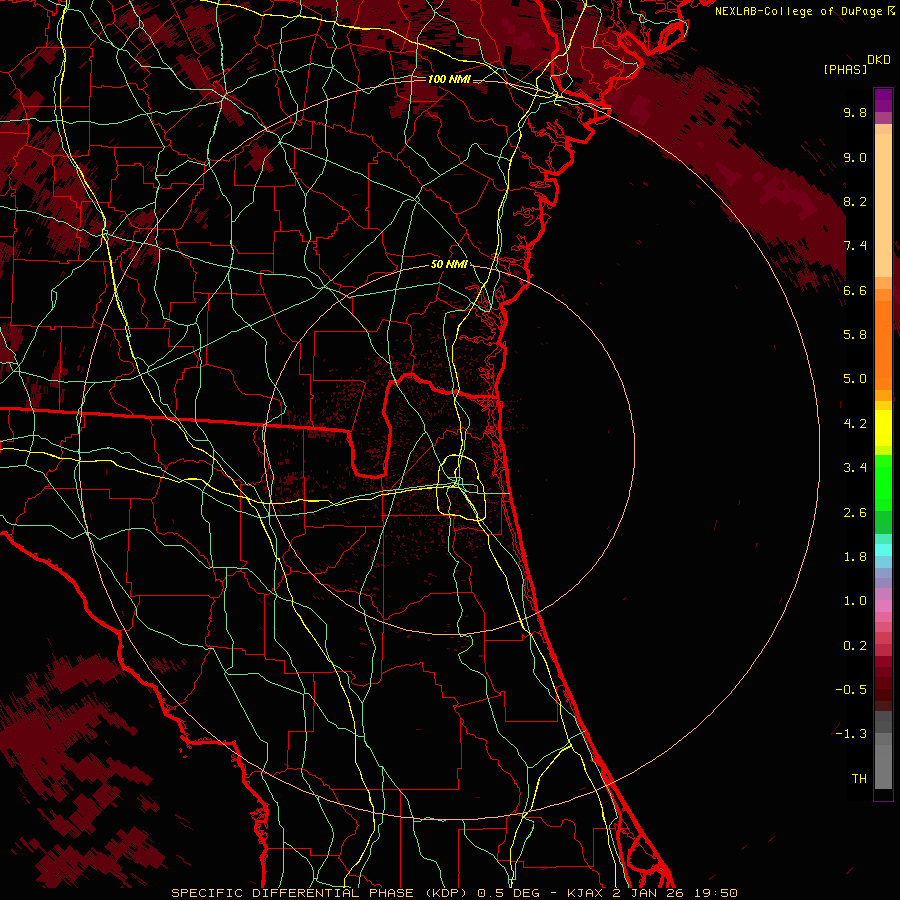The width and height of the screenshot is (900, 900).
Task: Click the TH label on the color scale
Action: coord(859,779)
